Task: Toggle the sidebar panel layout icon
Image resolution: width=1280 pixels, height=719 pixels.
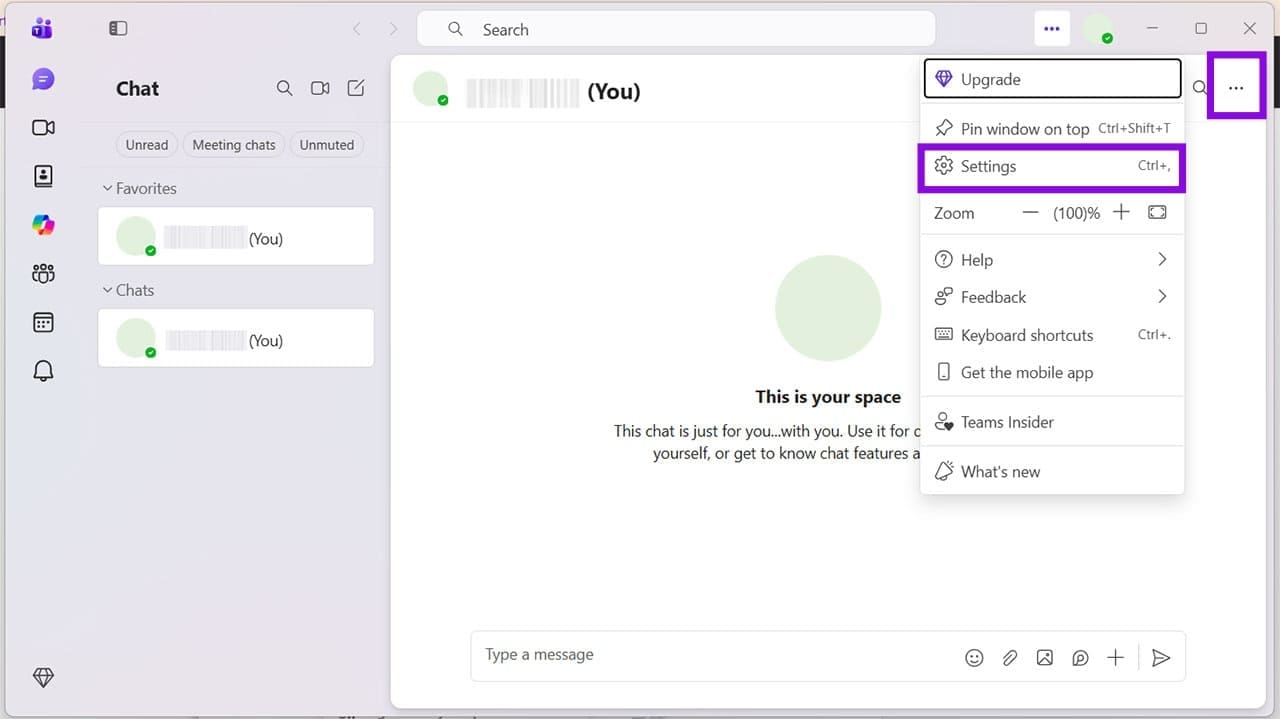Action: (118, 29)
